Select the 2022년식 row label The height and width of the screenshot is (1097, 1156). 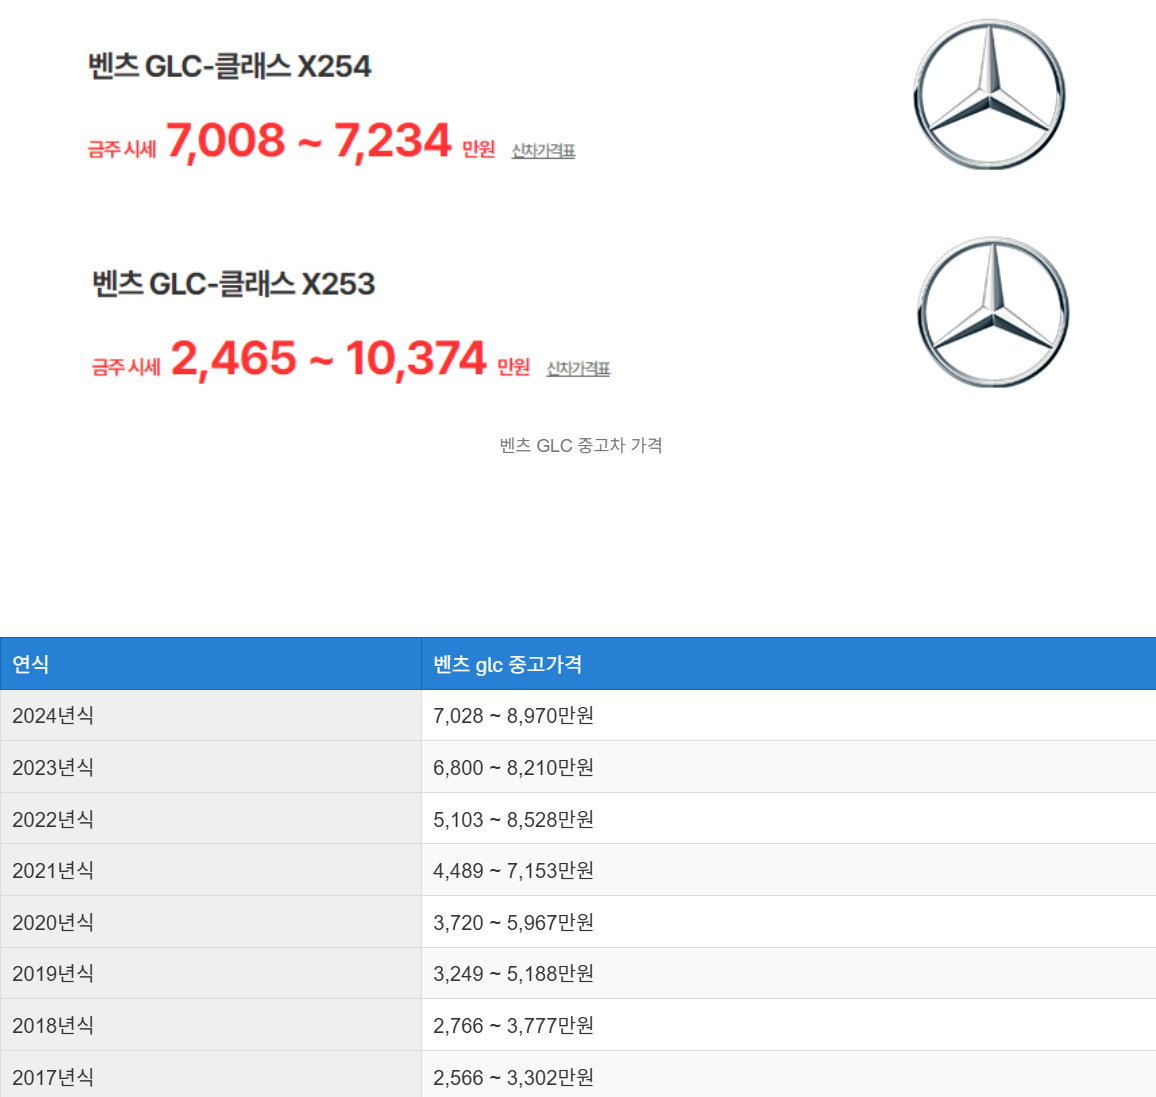coord(53,819)
